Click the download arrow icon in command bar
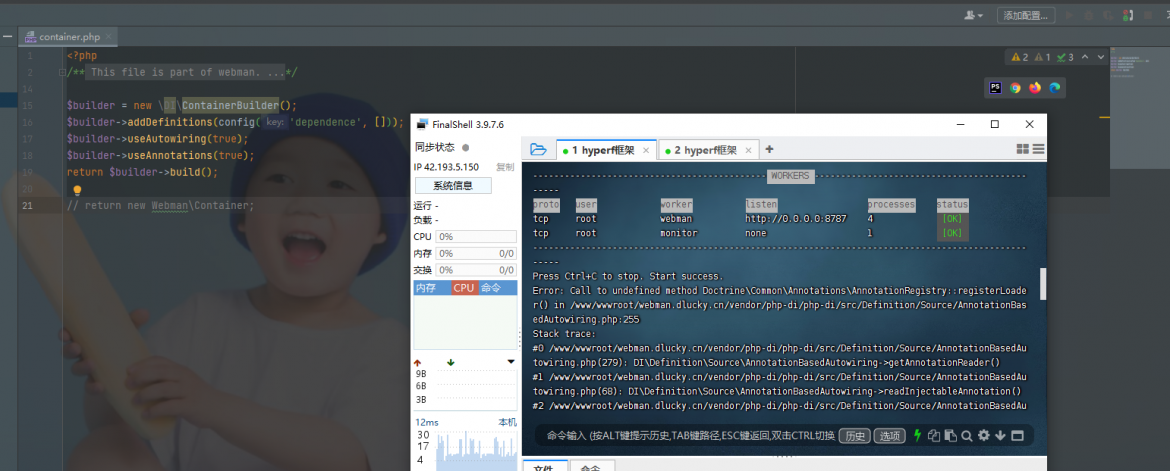The height and width of the screenshot is (471, 1170). click(1000, 436)
